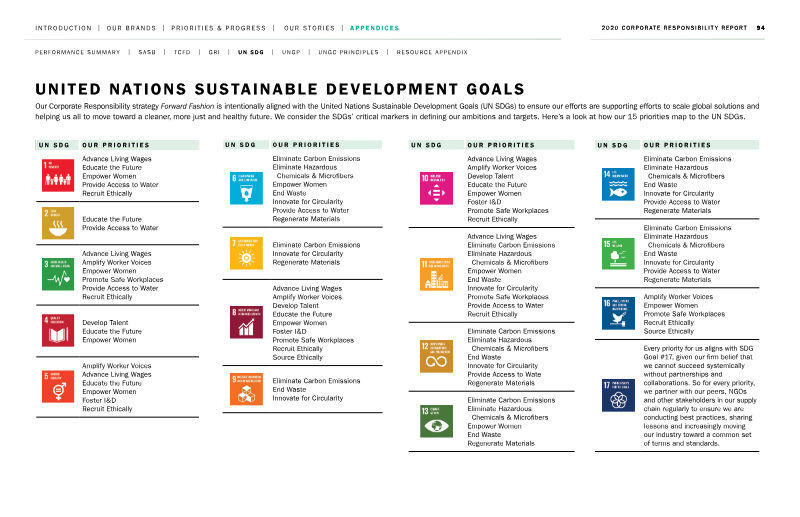This screenshot has width=800, height=517.
Task: Go to the Our Brands section
Action: [131, 28]
